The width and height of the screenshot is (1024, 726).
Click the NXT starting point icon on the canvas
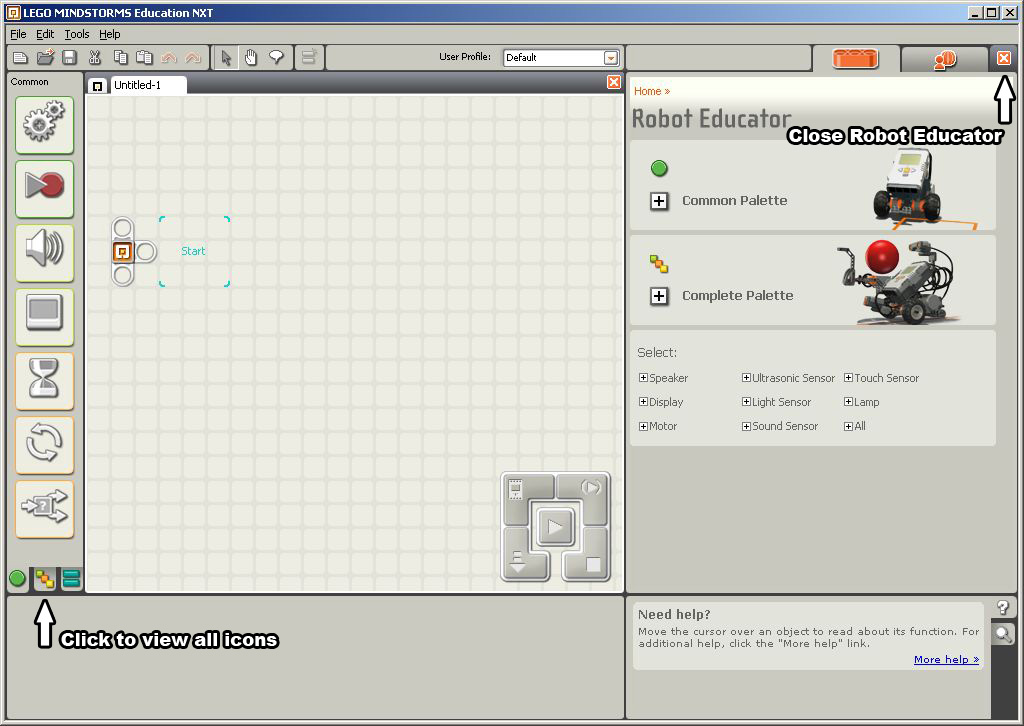click(x=123, y=251)
